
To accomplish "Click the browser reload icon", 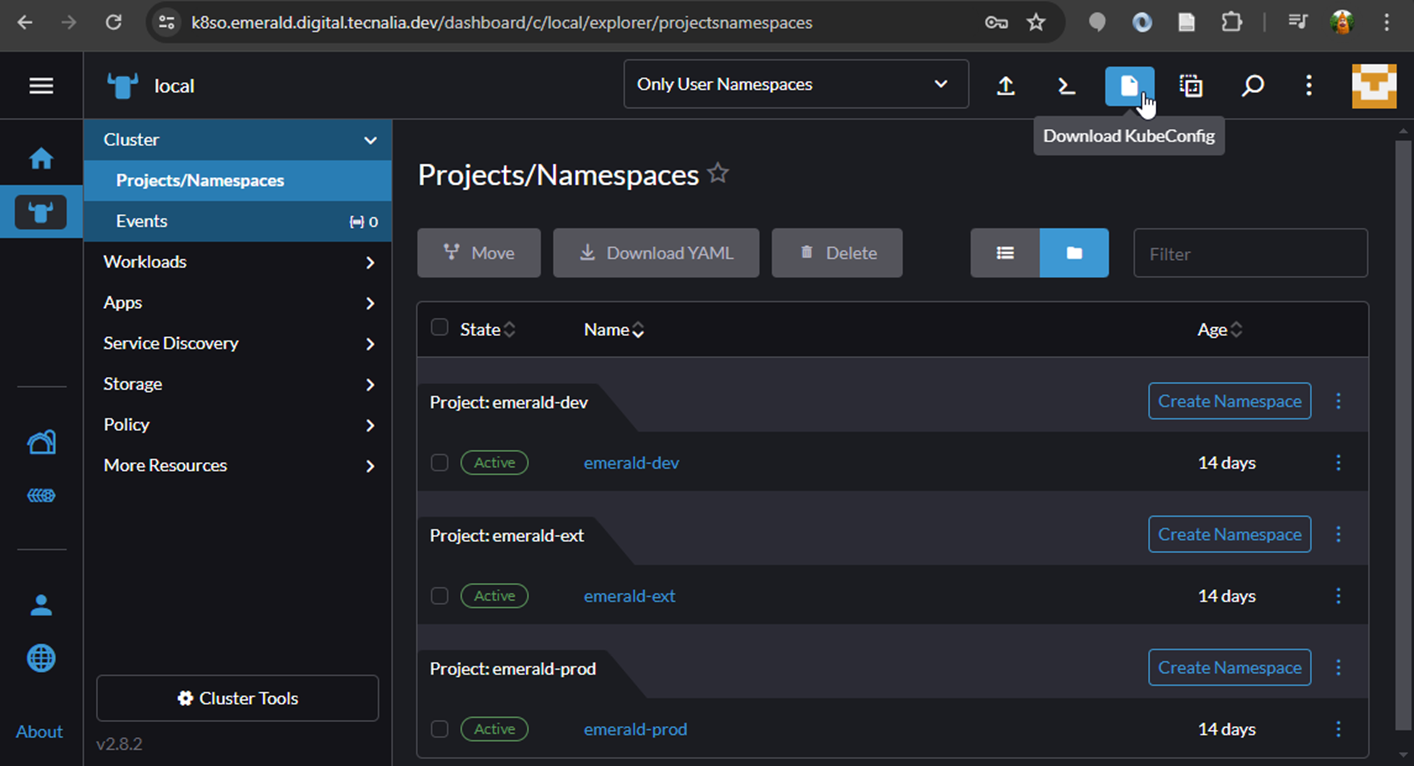I will tap(114, 22).
